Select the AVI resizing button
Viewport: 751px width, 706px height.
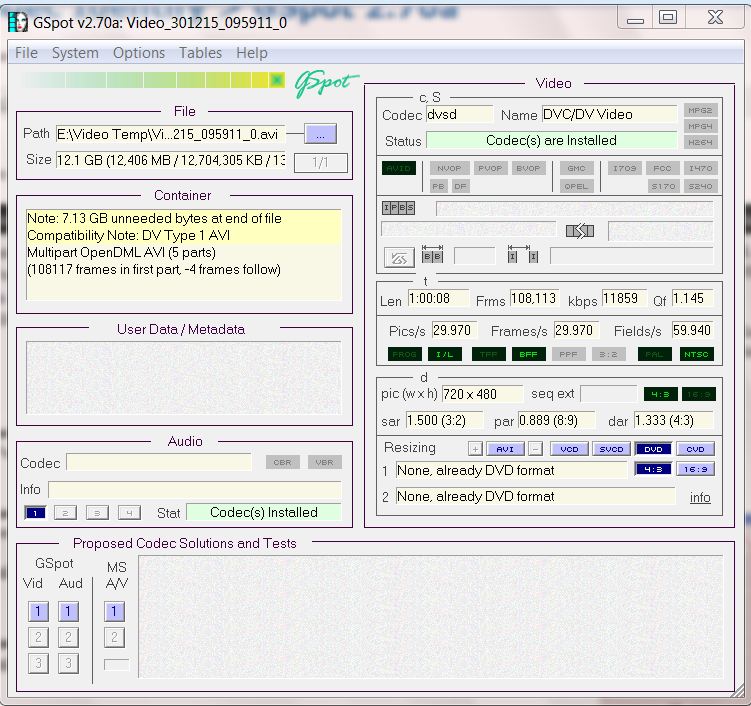tap(505, 449)
